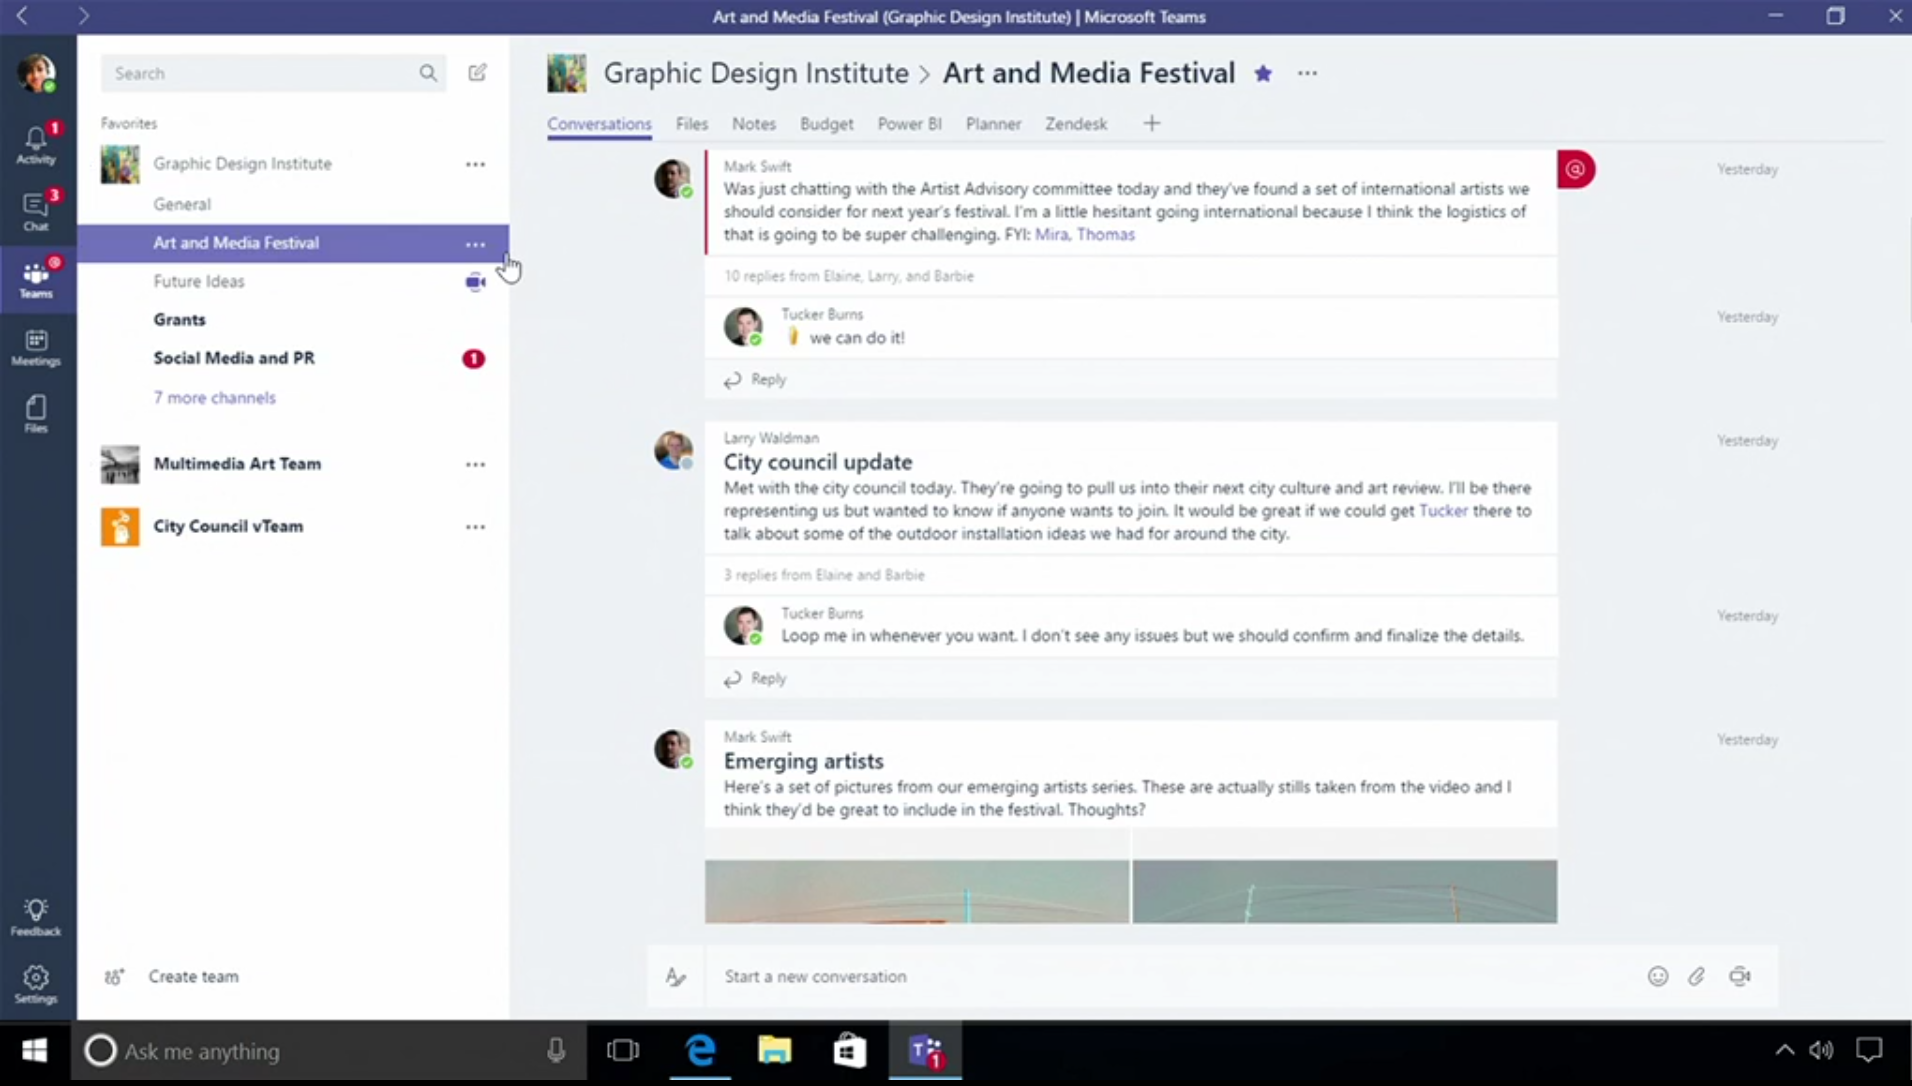This screenshot has height=1086, width=1912.
Task: Attach a file to new conversation
Action: (x=1696, y=976)
